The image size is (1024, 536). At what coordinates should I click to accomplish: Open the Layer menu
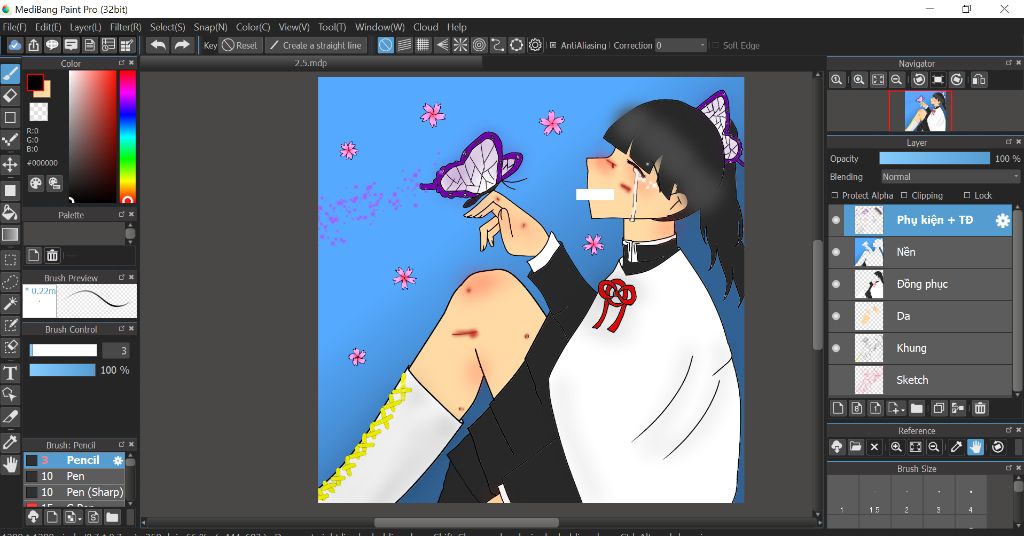click(x=85, y=27)
